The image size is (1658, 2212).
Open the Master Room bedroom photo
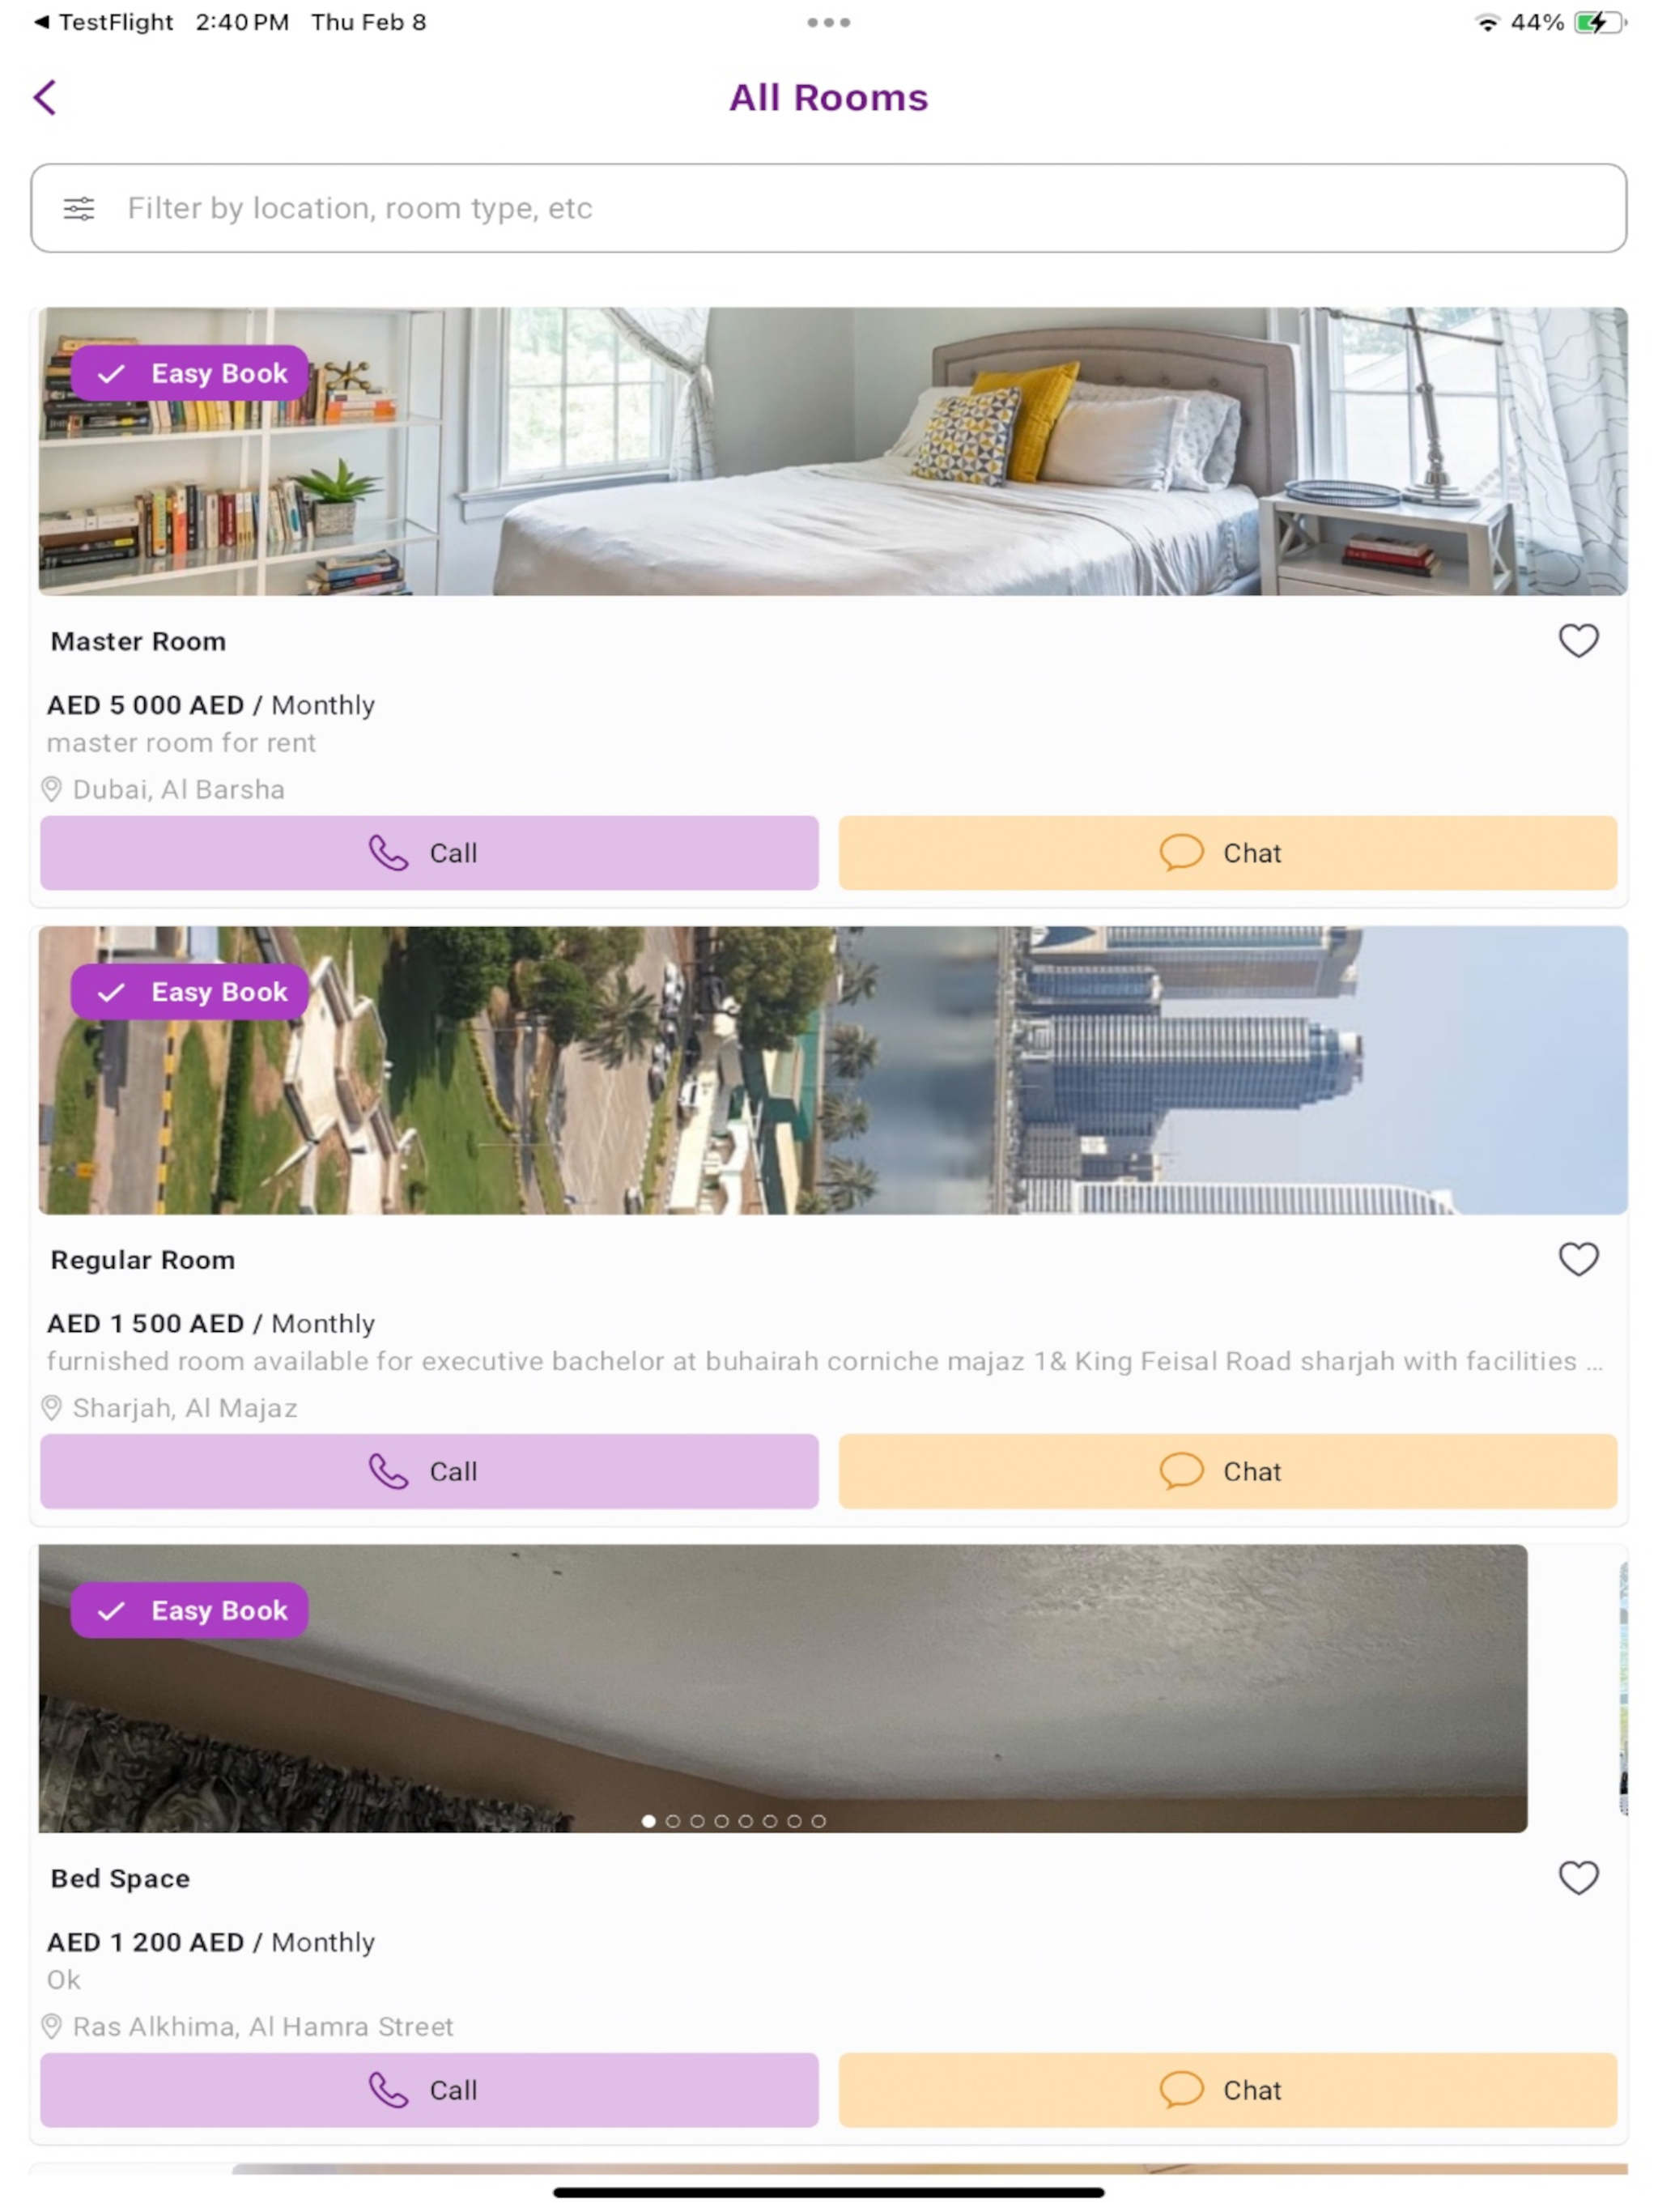coord(833,451)
